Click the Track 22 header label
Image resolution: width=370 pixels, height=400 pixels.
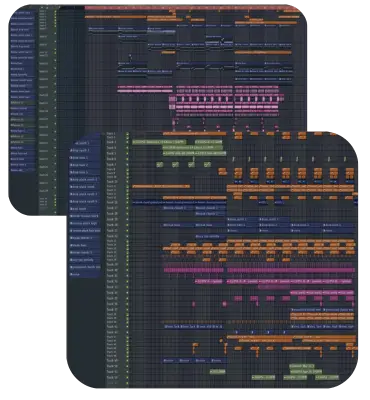pos(112,236)
